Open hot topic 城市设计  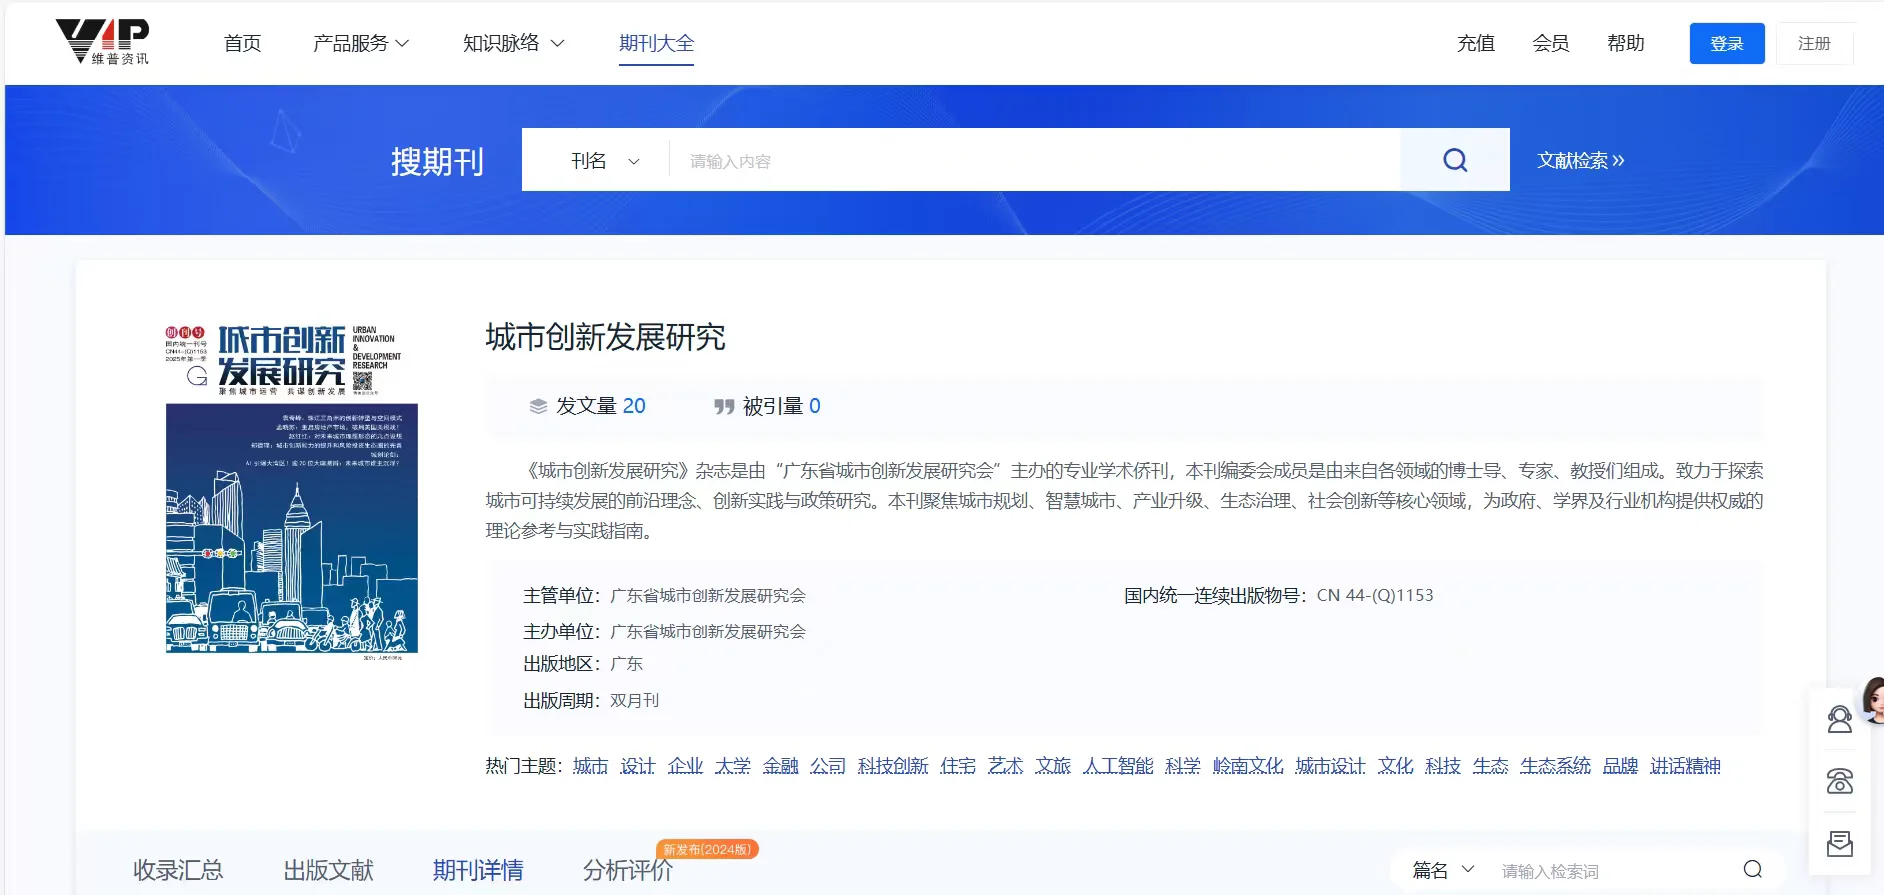pos(1330,766)
